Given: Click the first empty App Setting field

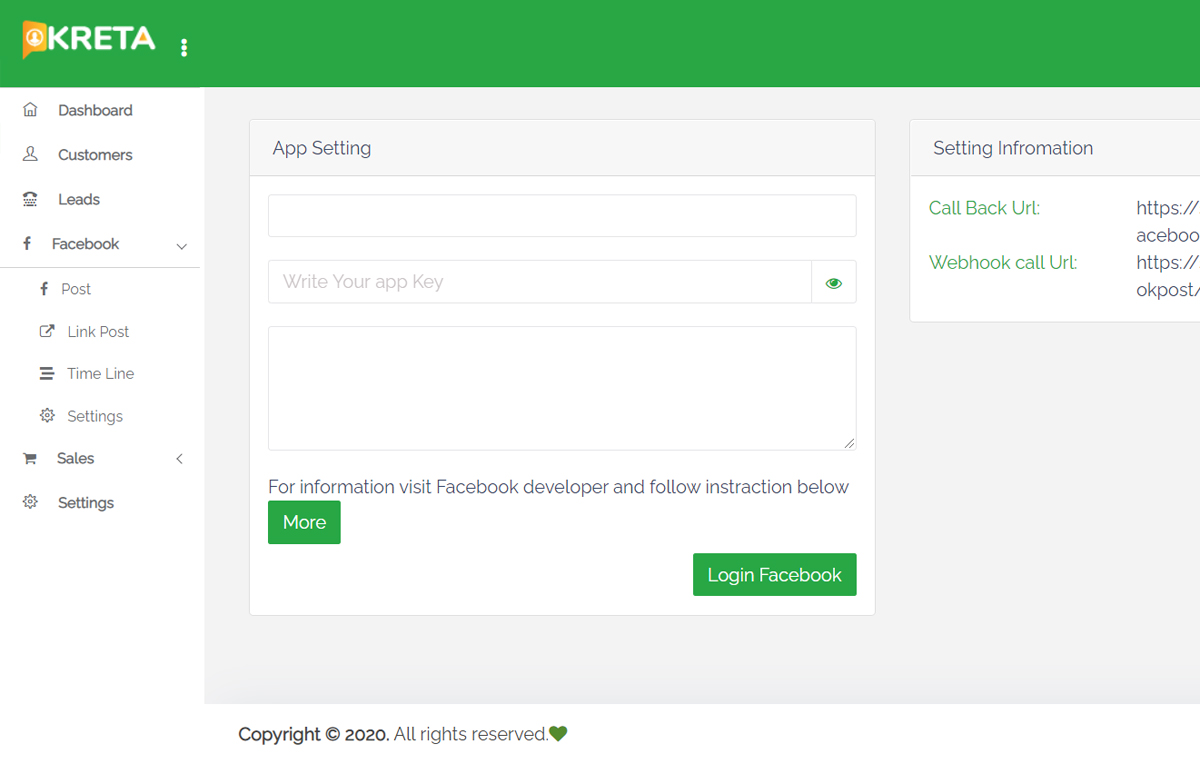Looking at the screenshot, I should pos(562,216).
